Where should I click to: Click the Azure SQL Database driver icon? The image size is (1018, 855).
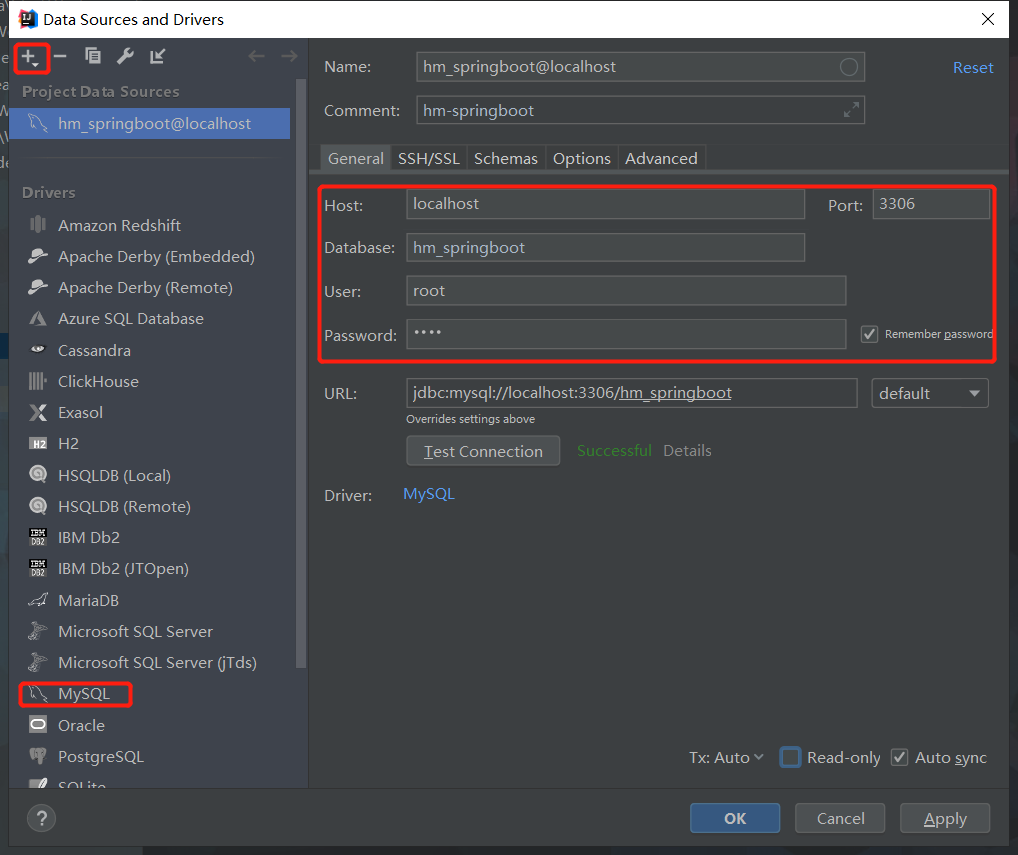pyautogui.click(x=38, y=318)
